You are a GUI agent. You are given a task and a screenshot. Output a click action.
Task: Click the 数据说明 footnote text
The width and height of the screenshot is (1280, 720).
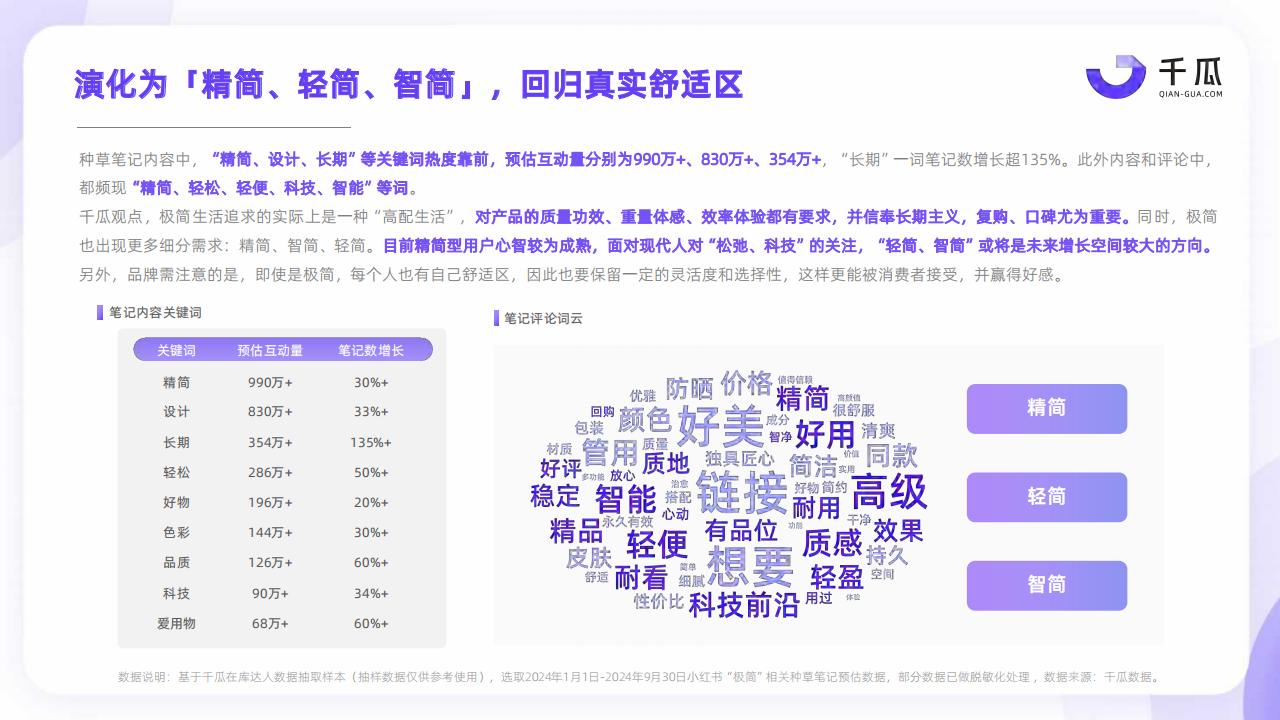[640, 677]
